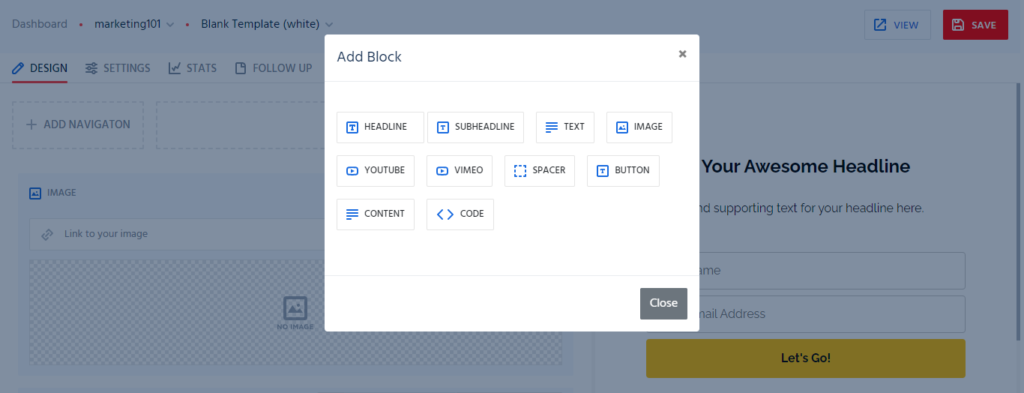Click the red Save button
Screen dimensions: 1024x393
coord(976,25)
